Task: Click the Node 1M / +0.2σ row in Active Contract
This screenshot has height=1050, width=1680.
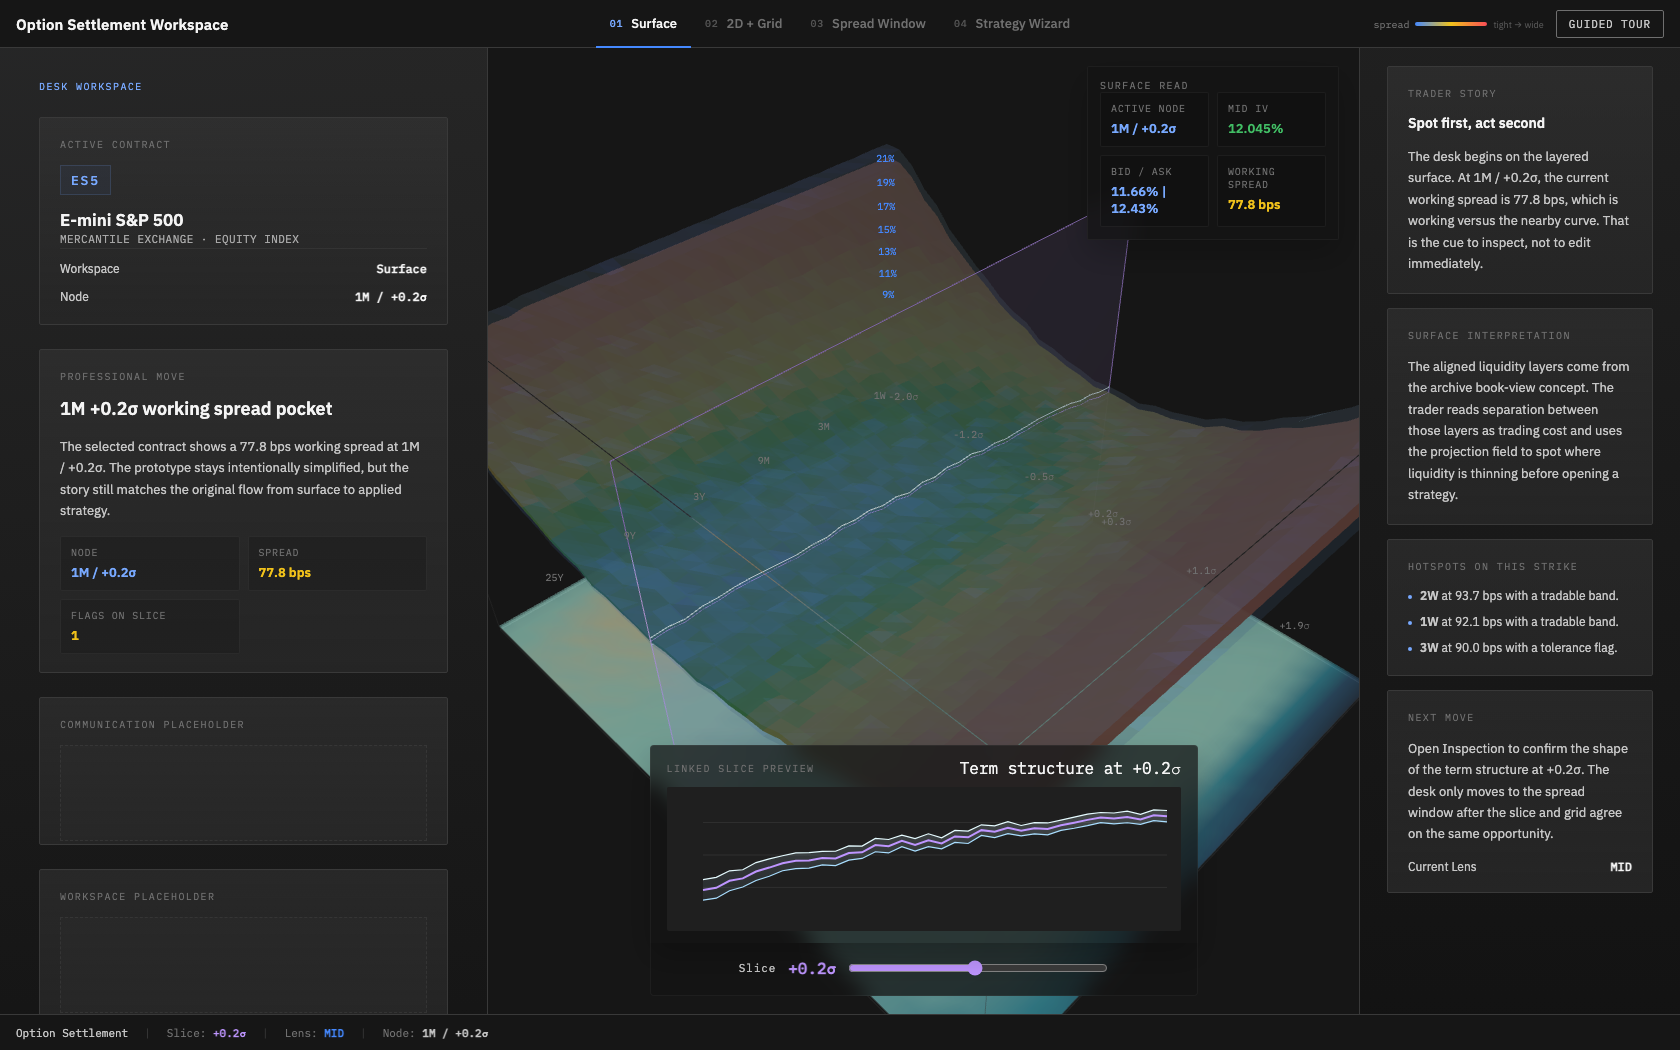Action: tap(243, 297)
